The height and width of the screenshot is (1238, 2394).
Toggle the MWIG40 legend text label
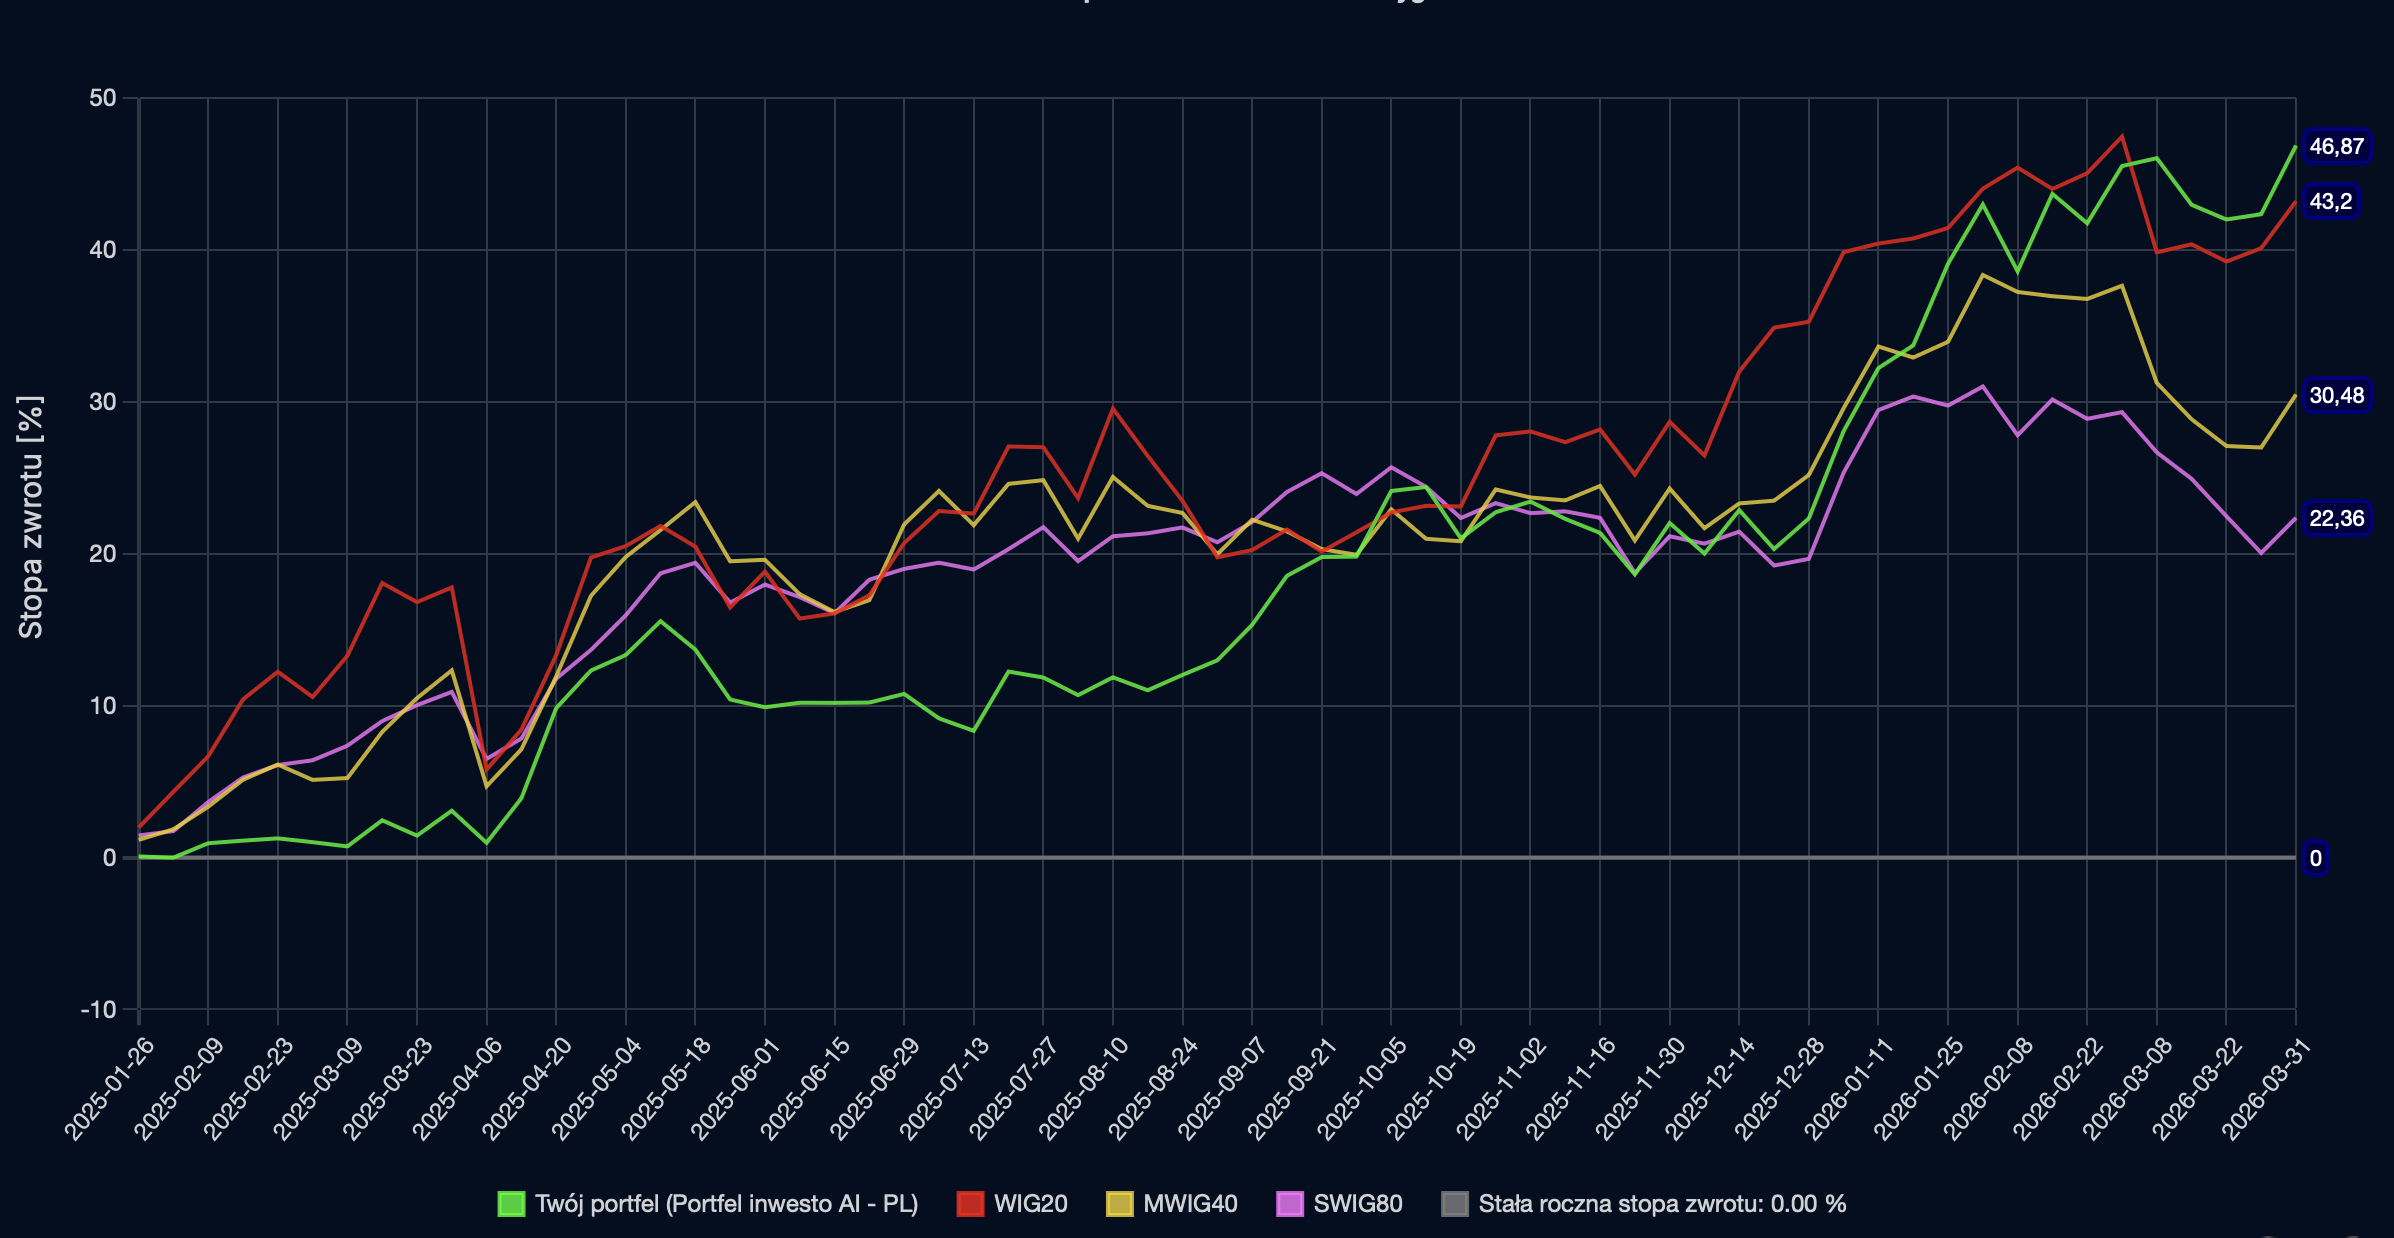pyautogui.click(x=1190, y=1204)
